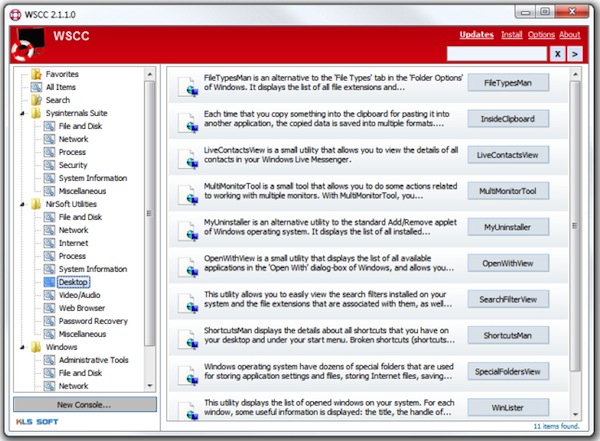The height and width of the screenshot is (441, 600).
Task: Click the New Console button
Action: [85, 405]
